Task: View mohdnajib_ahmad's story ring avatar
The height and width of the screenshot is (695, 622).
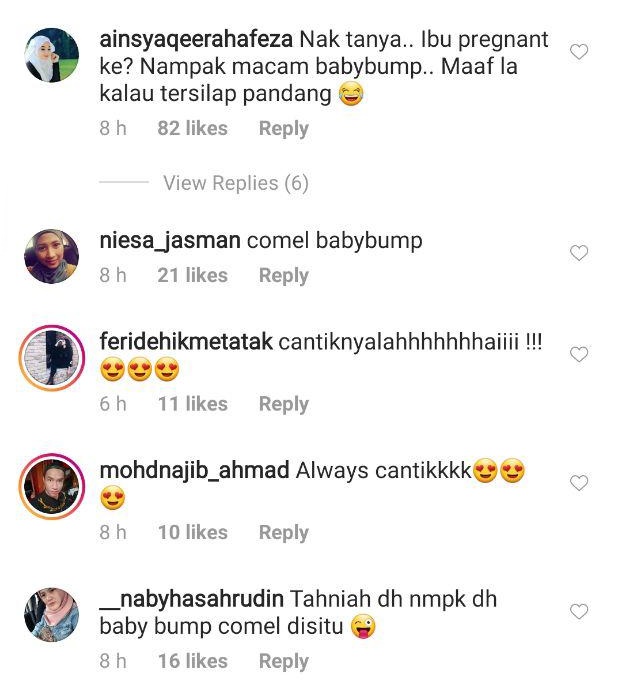Action: 51,486
